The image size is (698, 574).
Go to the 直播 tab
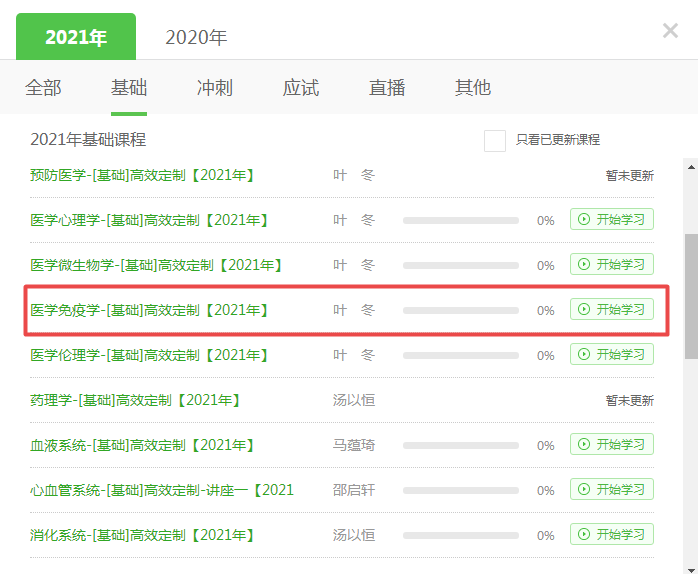pyautogui.click(x=387, y=88)
